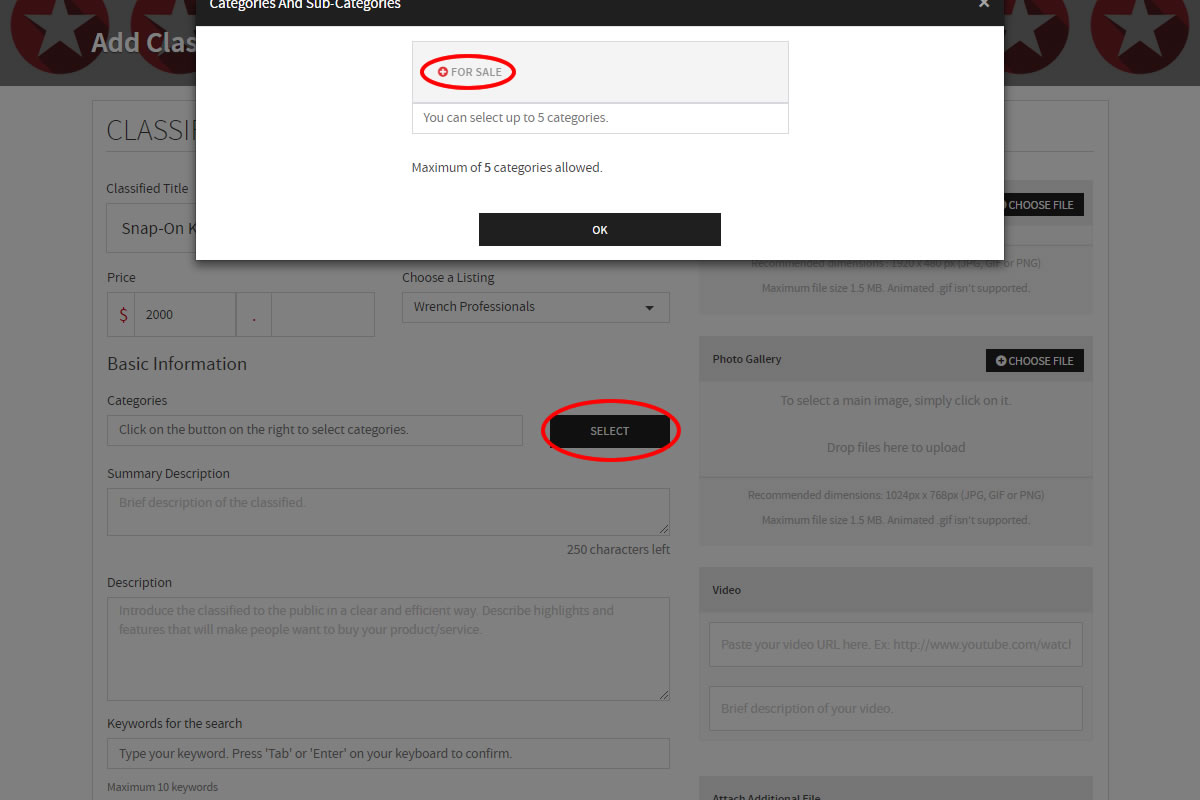1200x800 pixels.
Task: Click the video URL input field
Action: click(x=896, y=645)
